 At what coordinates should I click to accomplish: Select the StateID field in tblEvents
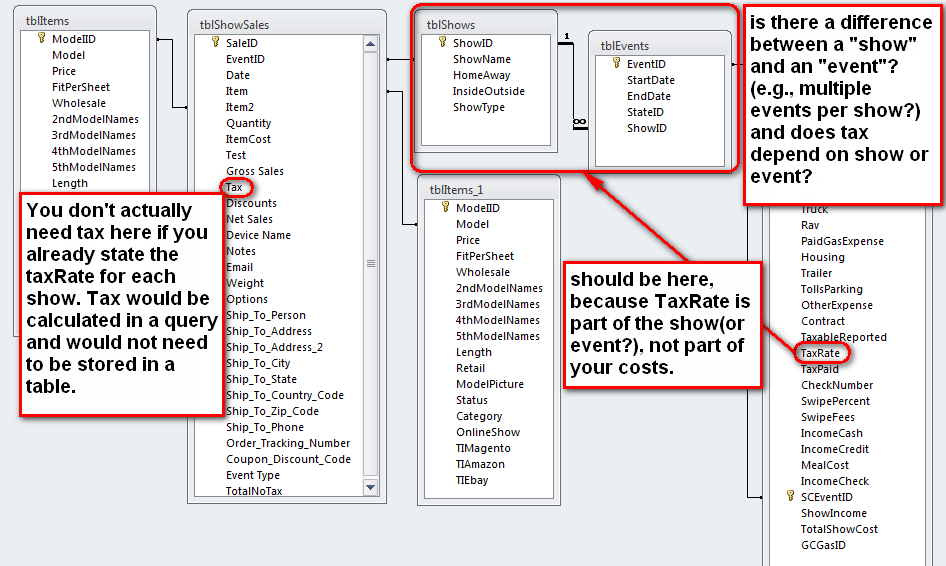coord(645,112)
